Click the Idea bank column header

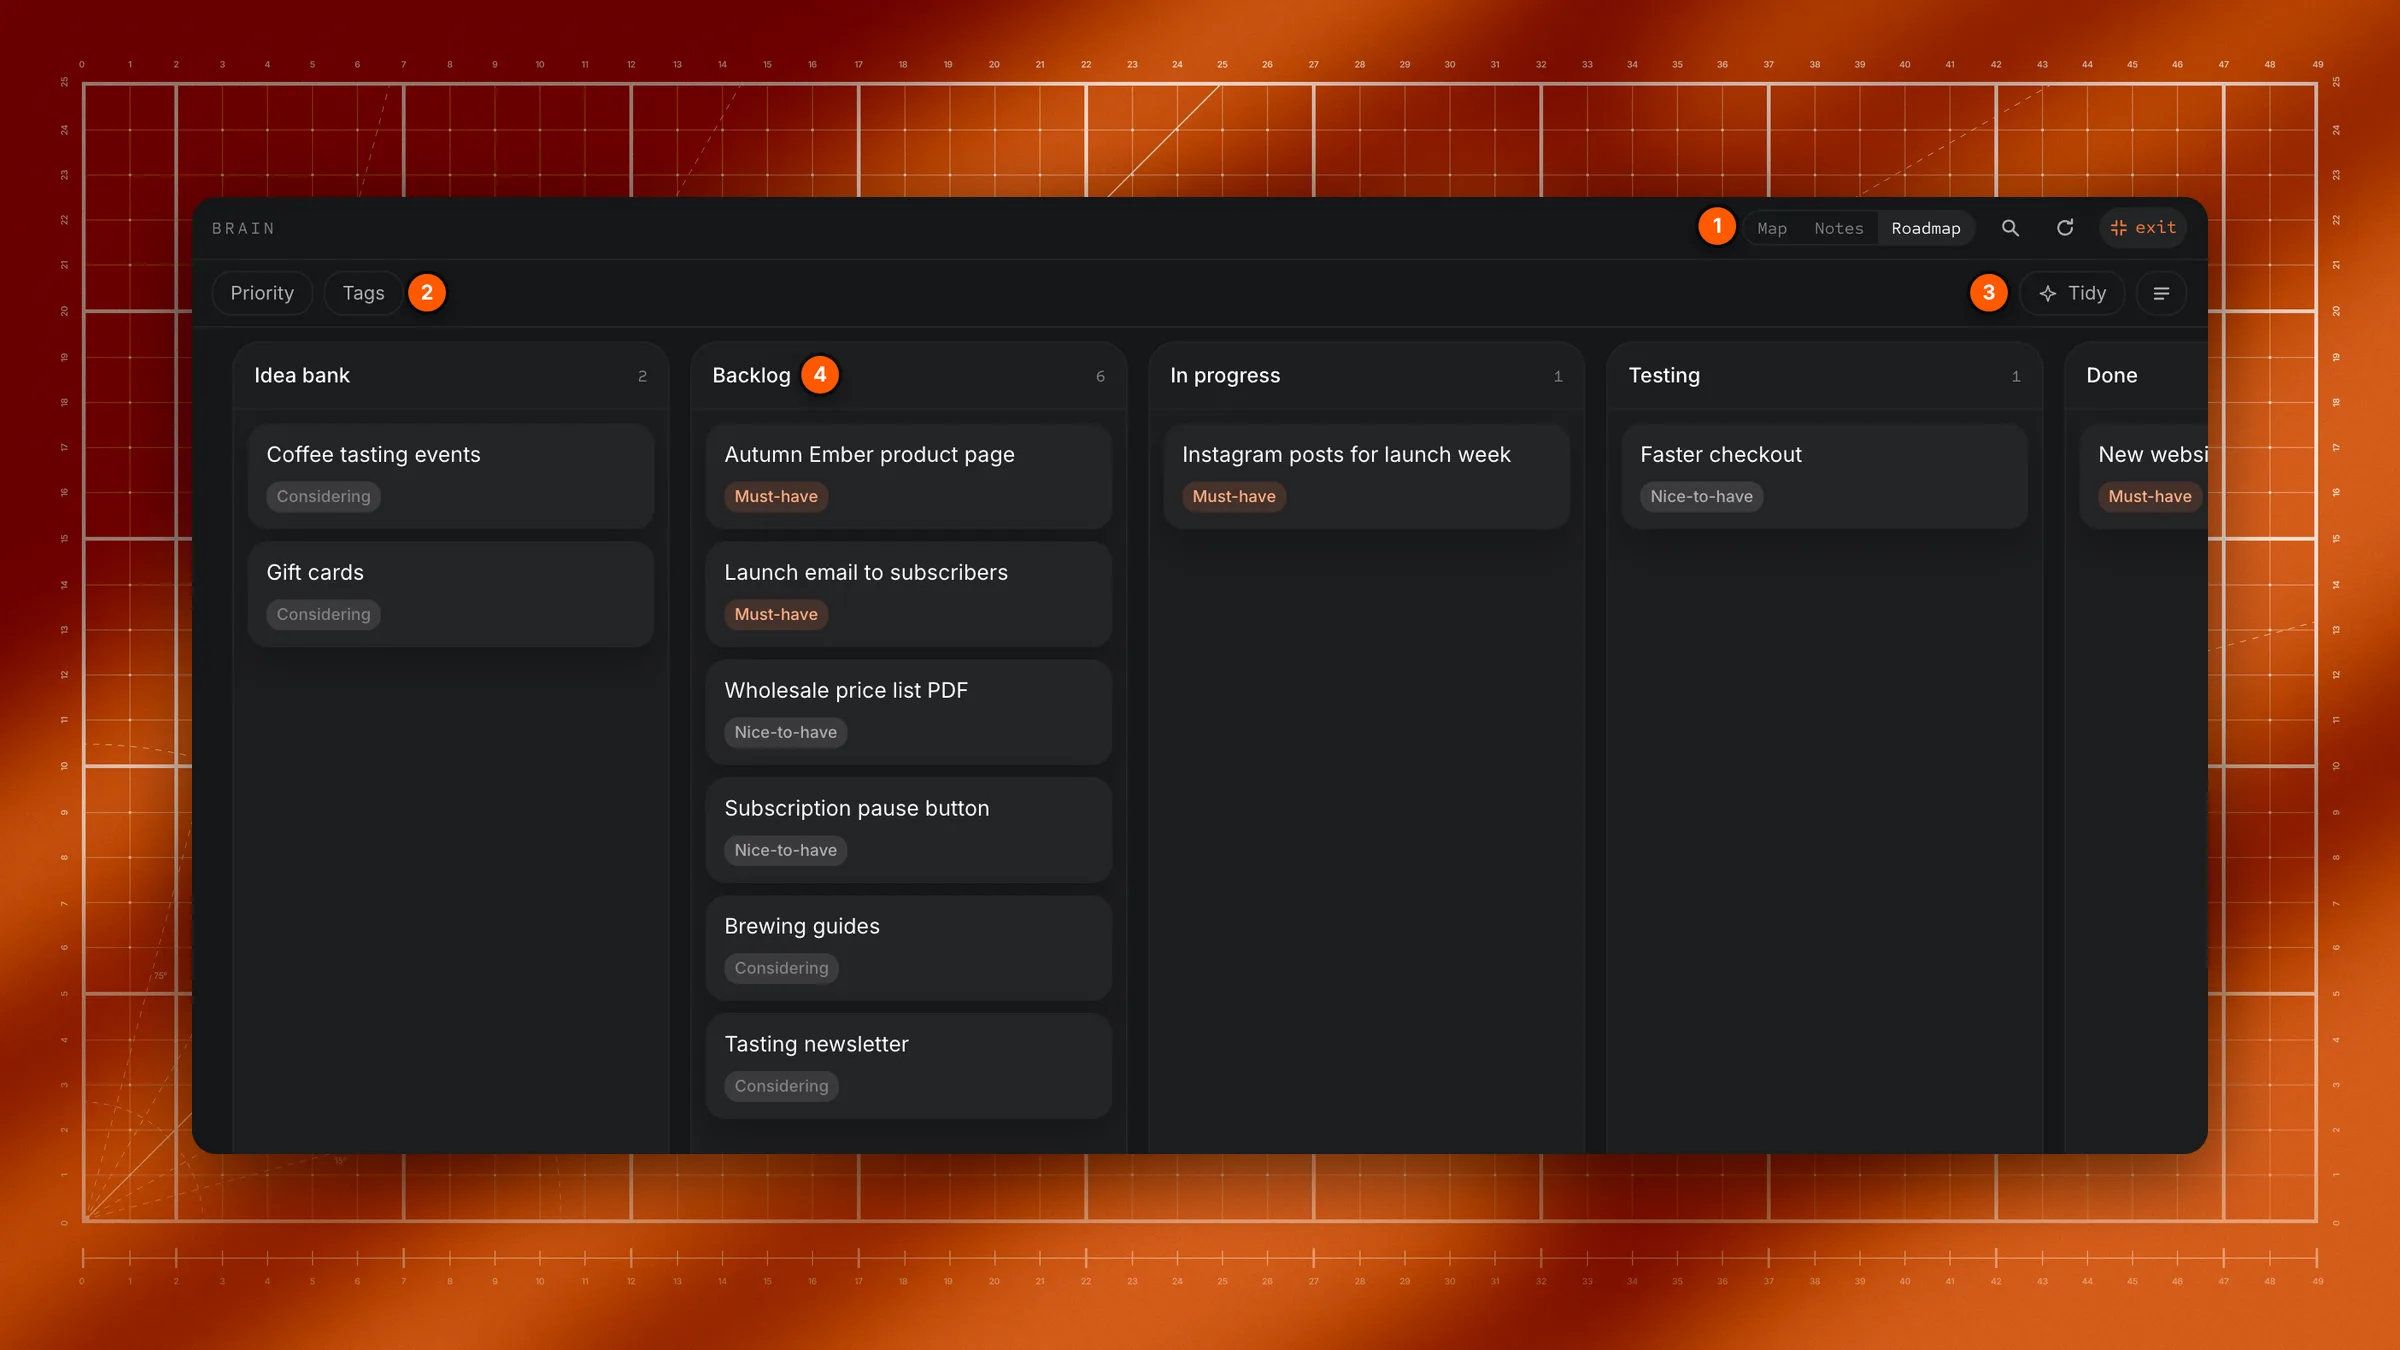pyautogui.click(x=451, y=375)
